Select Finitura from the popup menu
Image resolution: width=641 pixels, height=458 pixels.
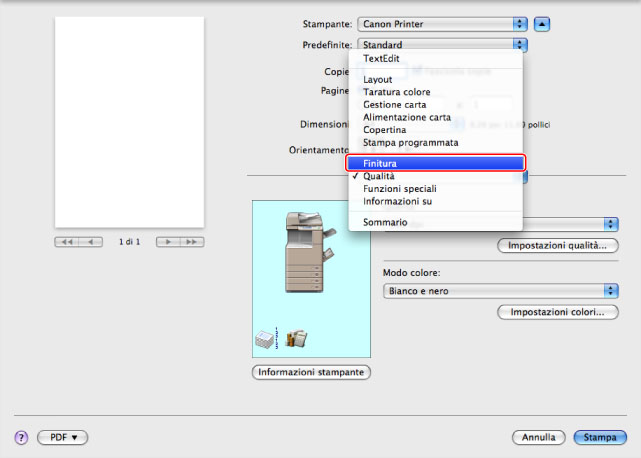[435, 163]
